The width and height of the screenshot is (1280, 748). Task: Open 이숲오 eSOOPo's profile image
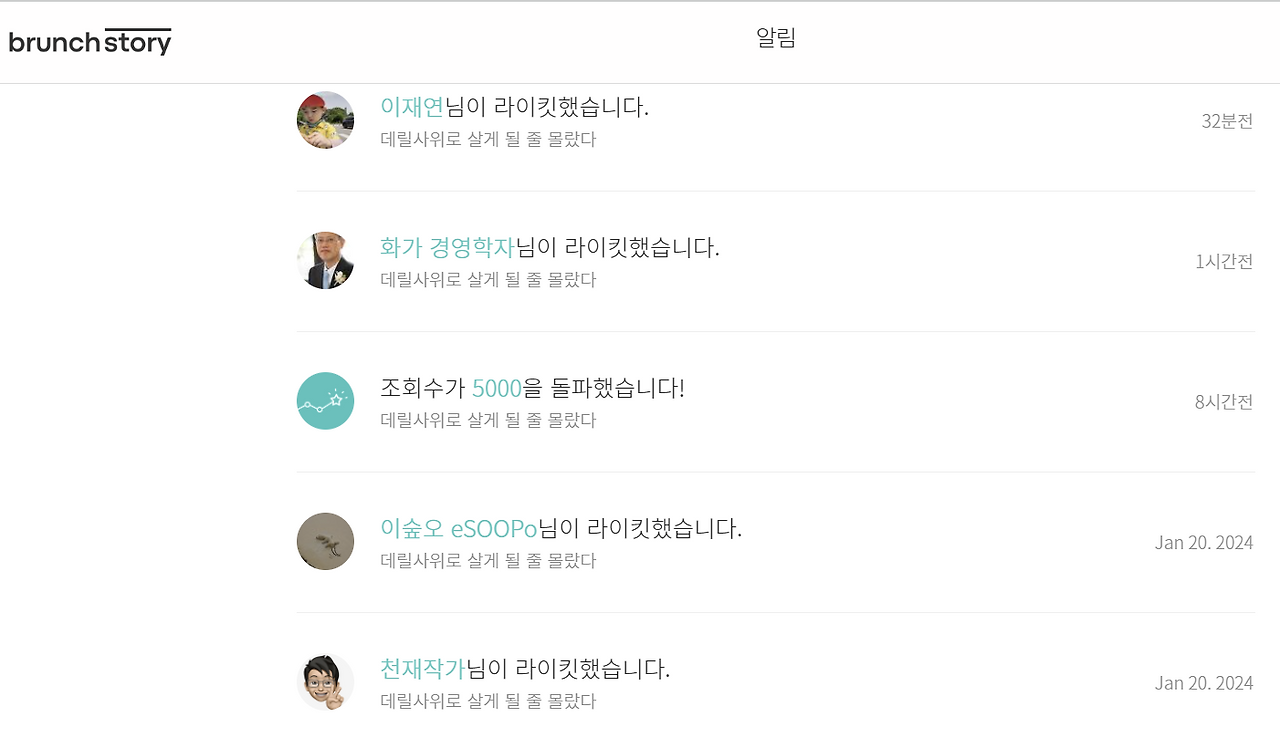324,541
